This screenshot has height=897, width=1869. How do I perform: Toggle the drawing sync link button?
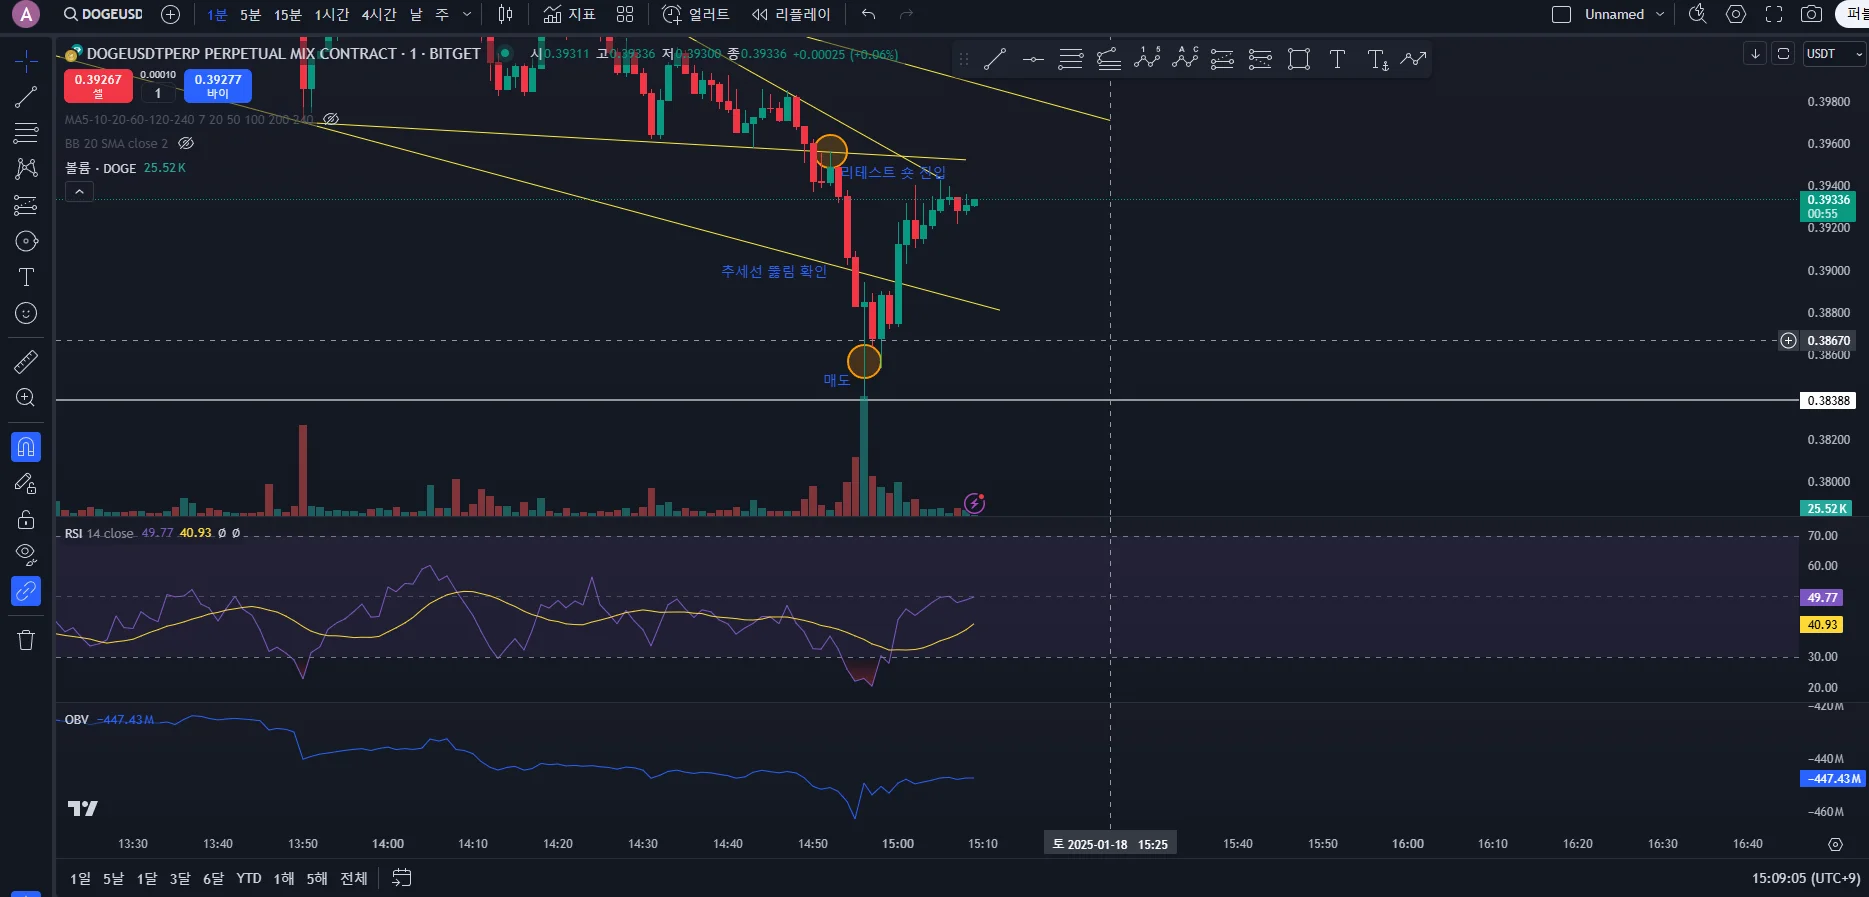(x=26, y=592)
